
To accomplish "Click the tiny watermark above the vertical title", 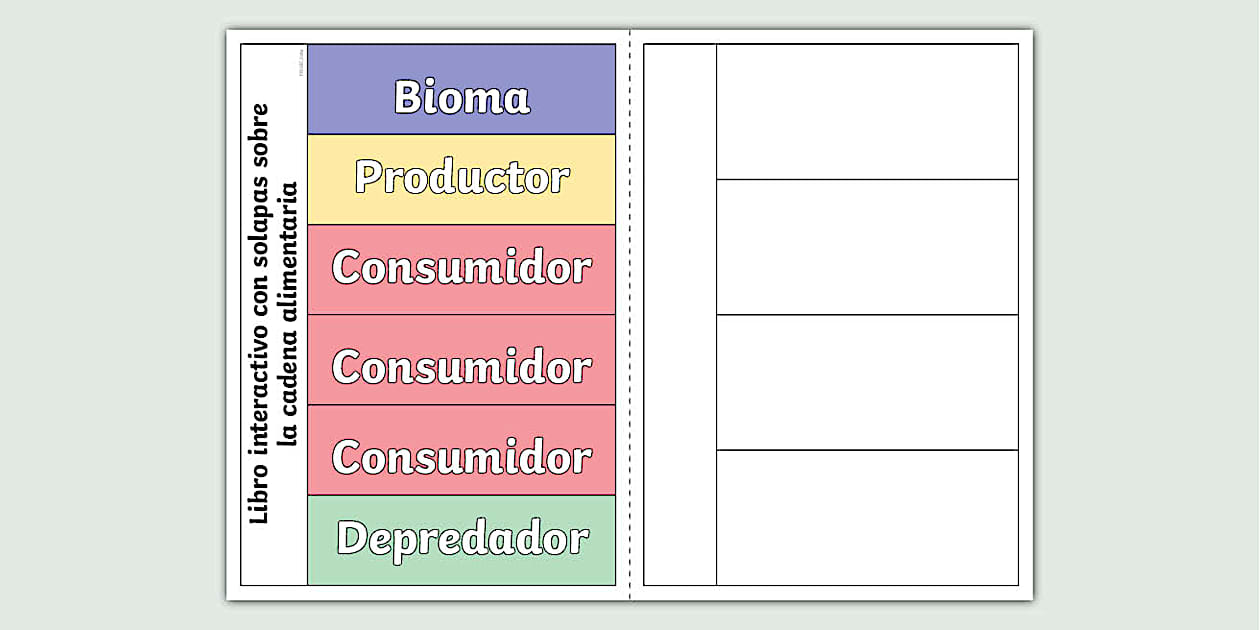I will tap(300, 64).
